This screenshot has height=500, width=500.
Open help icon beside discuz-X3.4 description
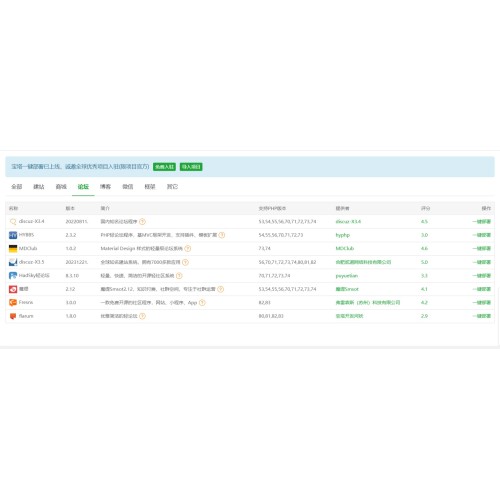(142, 222)
